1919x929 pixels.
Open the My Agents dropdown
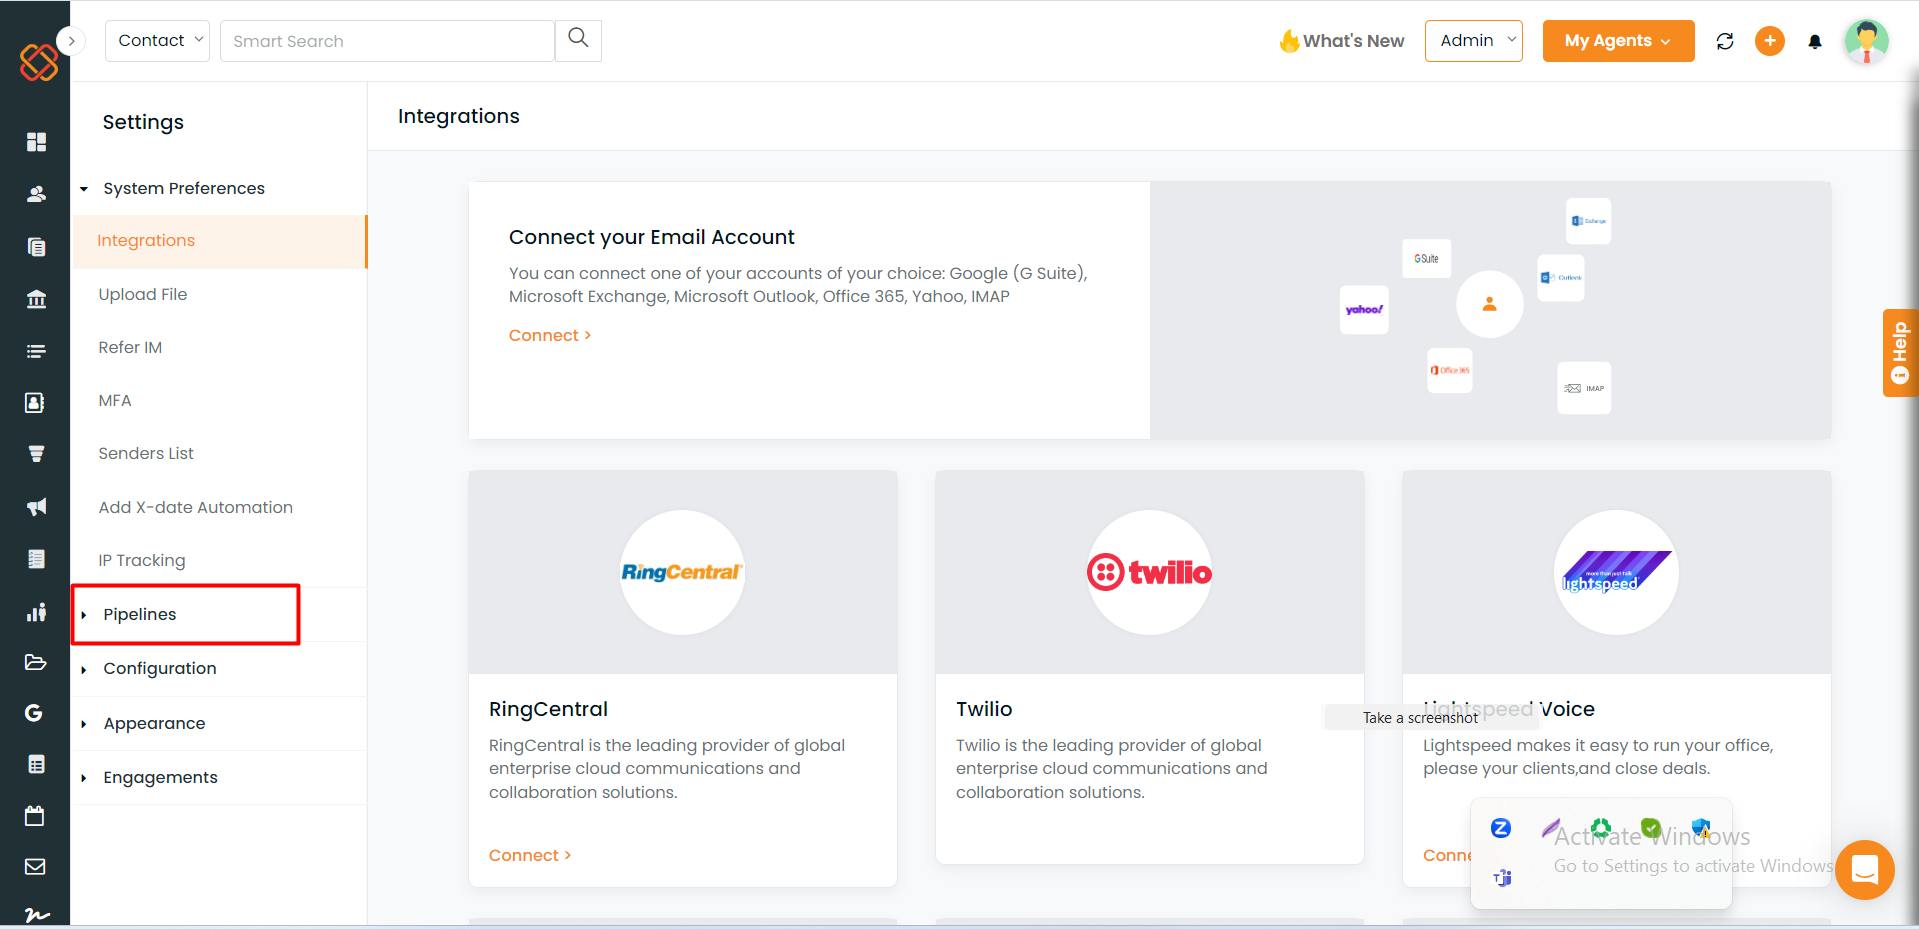click(1618, 41)
